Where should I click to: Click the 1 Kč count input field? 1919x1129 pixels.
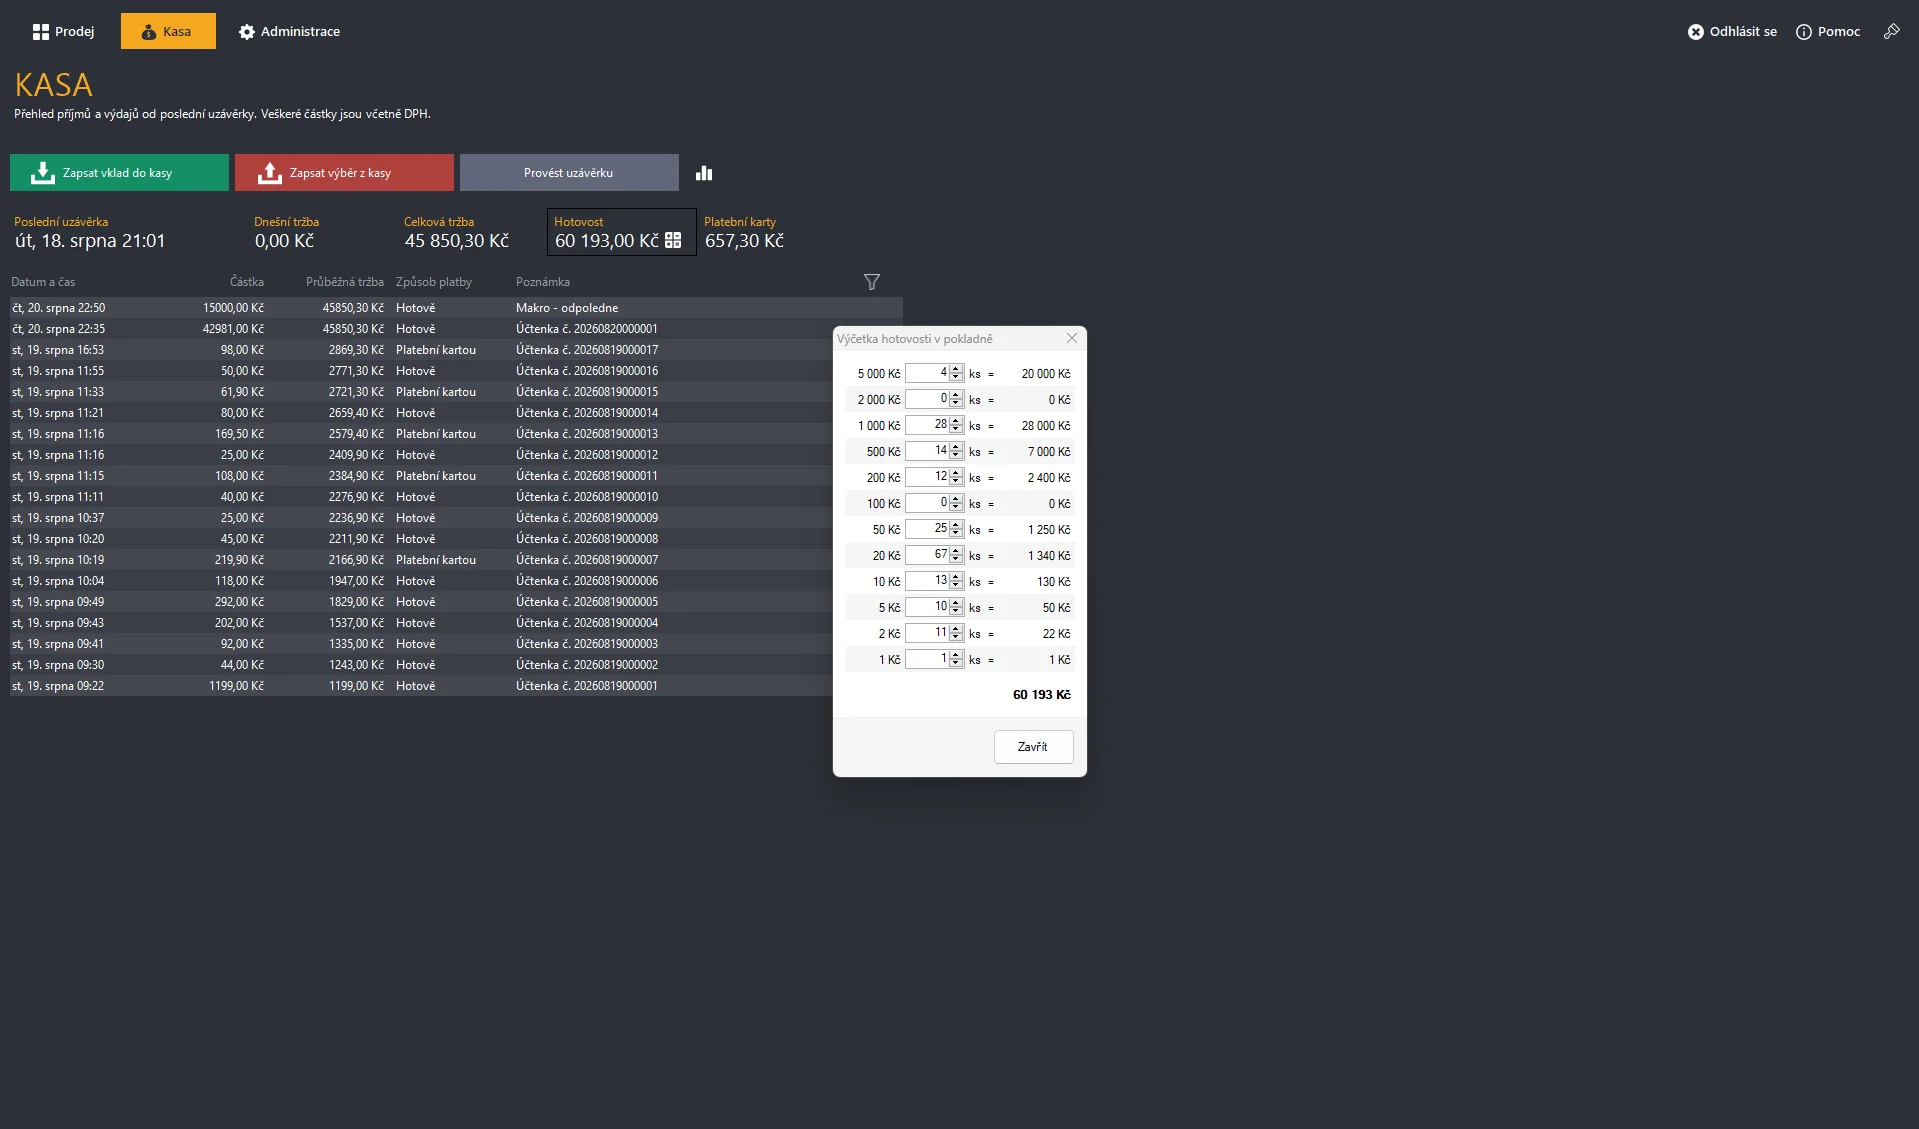coord(927,659)
